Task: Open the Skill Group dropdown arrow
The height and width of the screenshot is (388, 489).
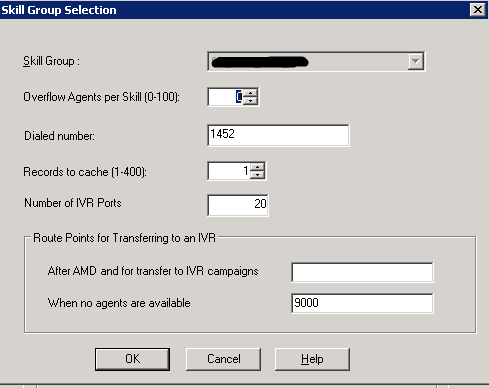Action: click(x=415, y=61)
